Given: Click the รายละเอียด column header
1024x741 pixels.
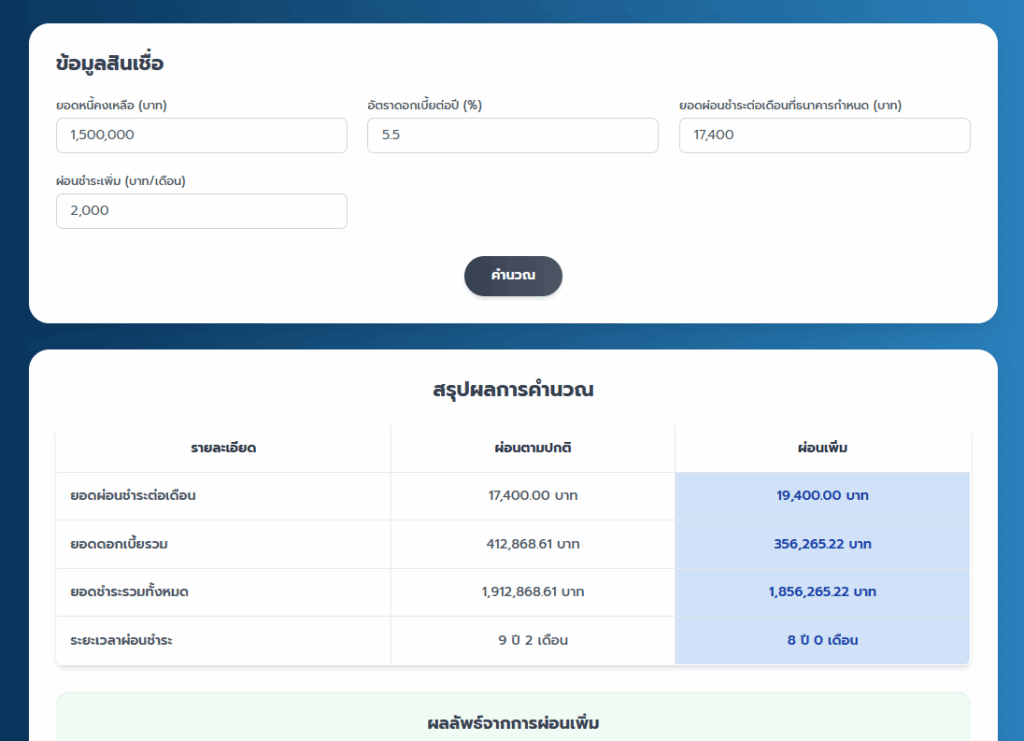Looking at the screenshot, I should (223, 448).
